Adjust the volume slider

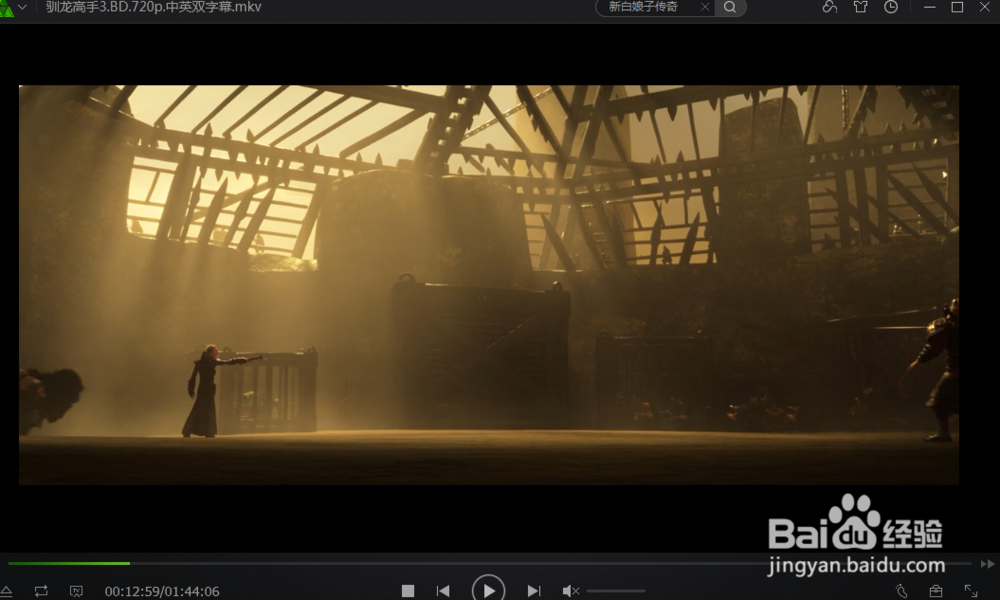616,591
